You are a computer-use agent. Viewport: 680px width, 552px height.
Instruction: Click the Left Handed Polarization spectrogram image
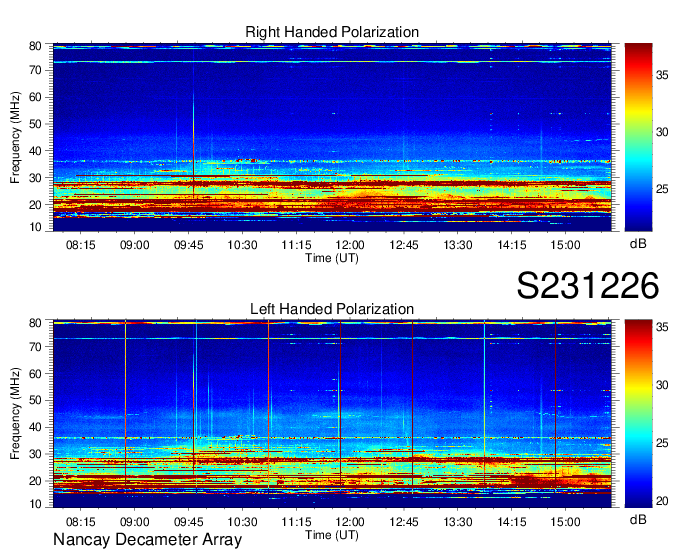click(332, 414)
